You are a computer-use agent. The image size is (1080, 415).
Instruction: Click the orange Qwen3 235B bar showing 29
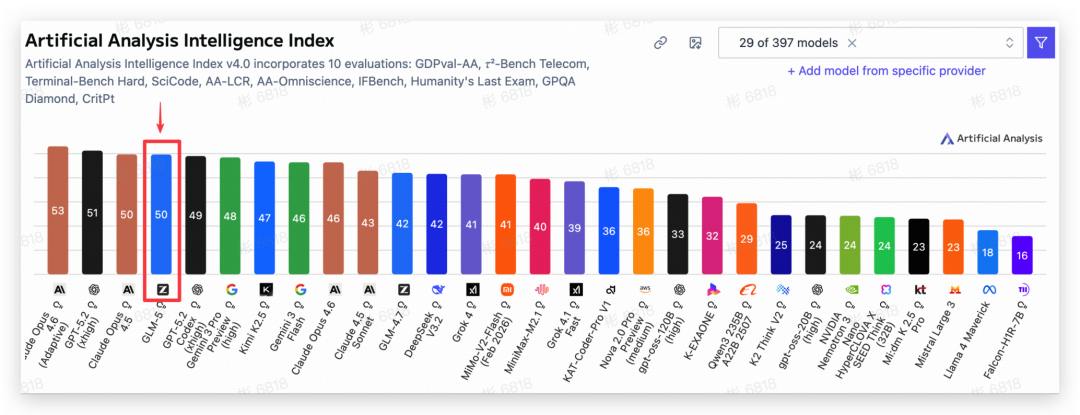pos(747,238)
